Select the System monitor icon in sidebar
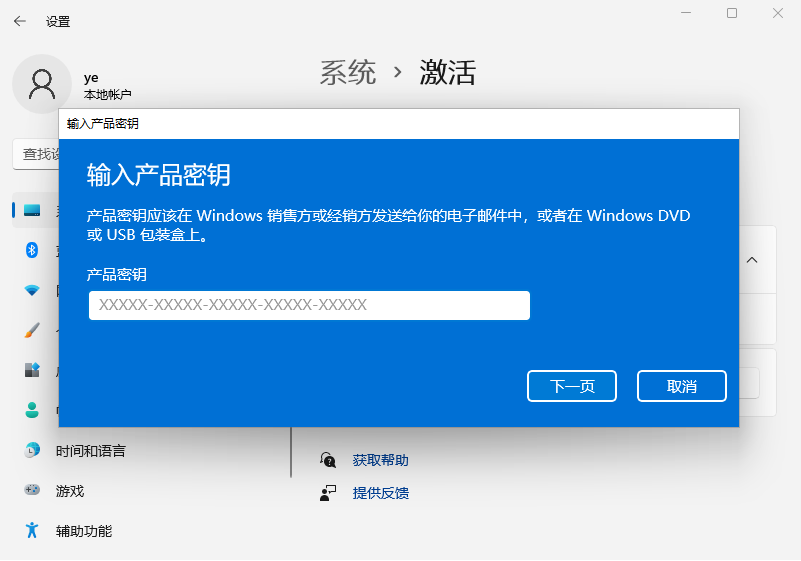 [x=32, y=210]
